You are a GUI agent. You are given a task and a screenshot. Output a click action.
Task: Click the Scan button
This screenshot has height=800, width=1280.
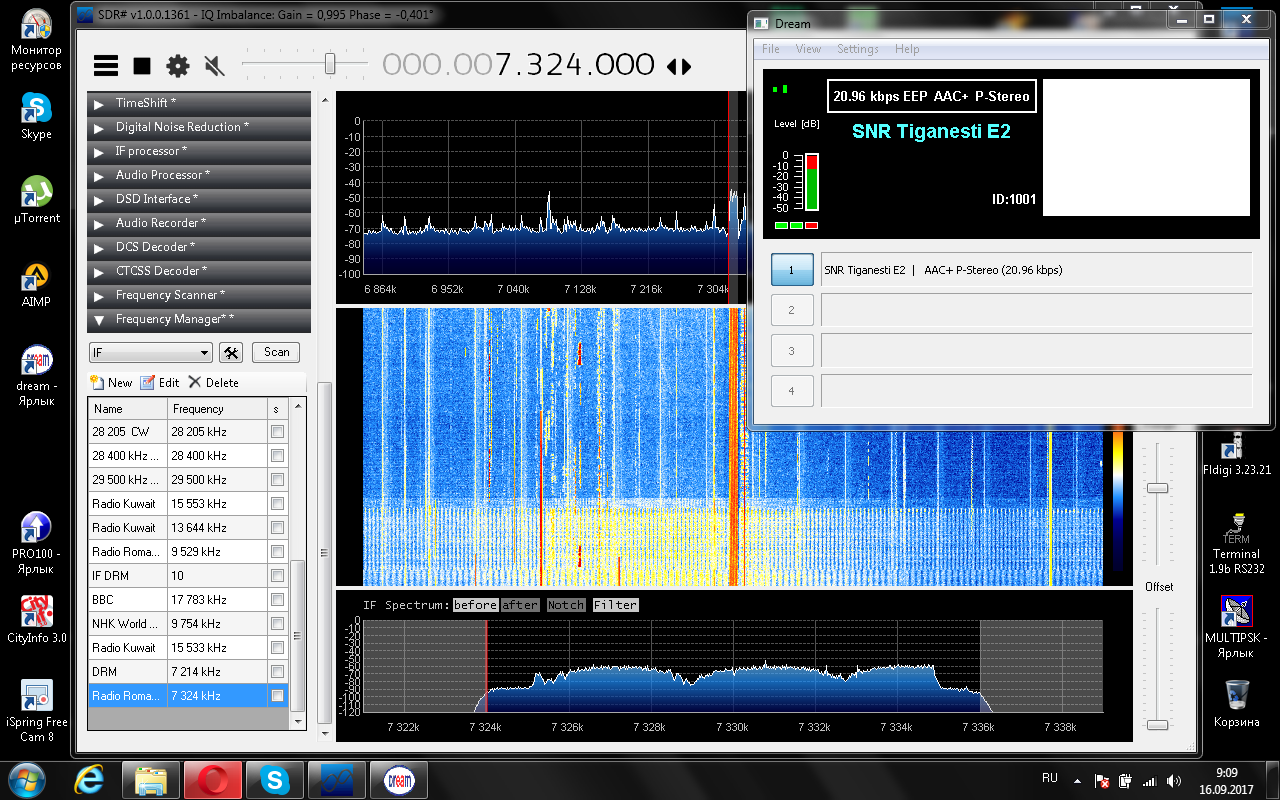tap(276, 352)
